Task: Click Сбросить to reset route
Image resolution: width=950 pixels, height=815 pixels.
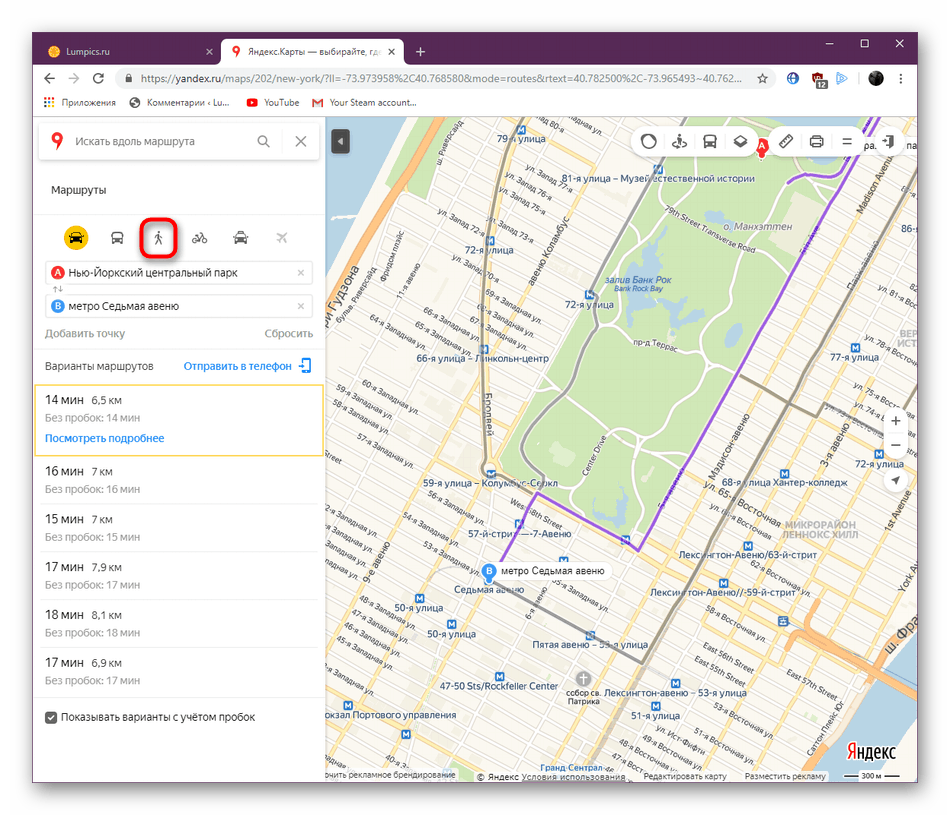Action: (x=288, y=333)
